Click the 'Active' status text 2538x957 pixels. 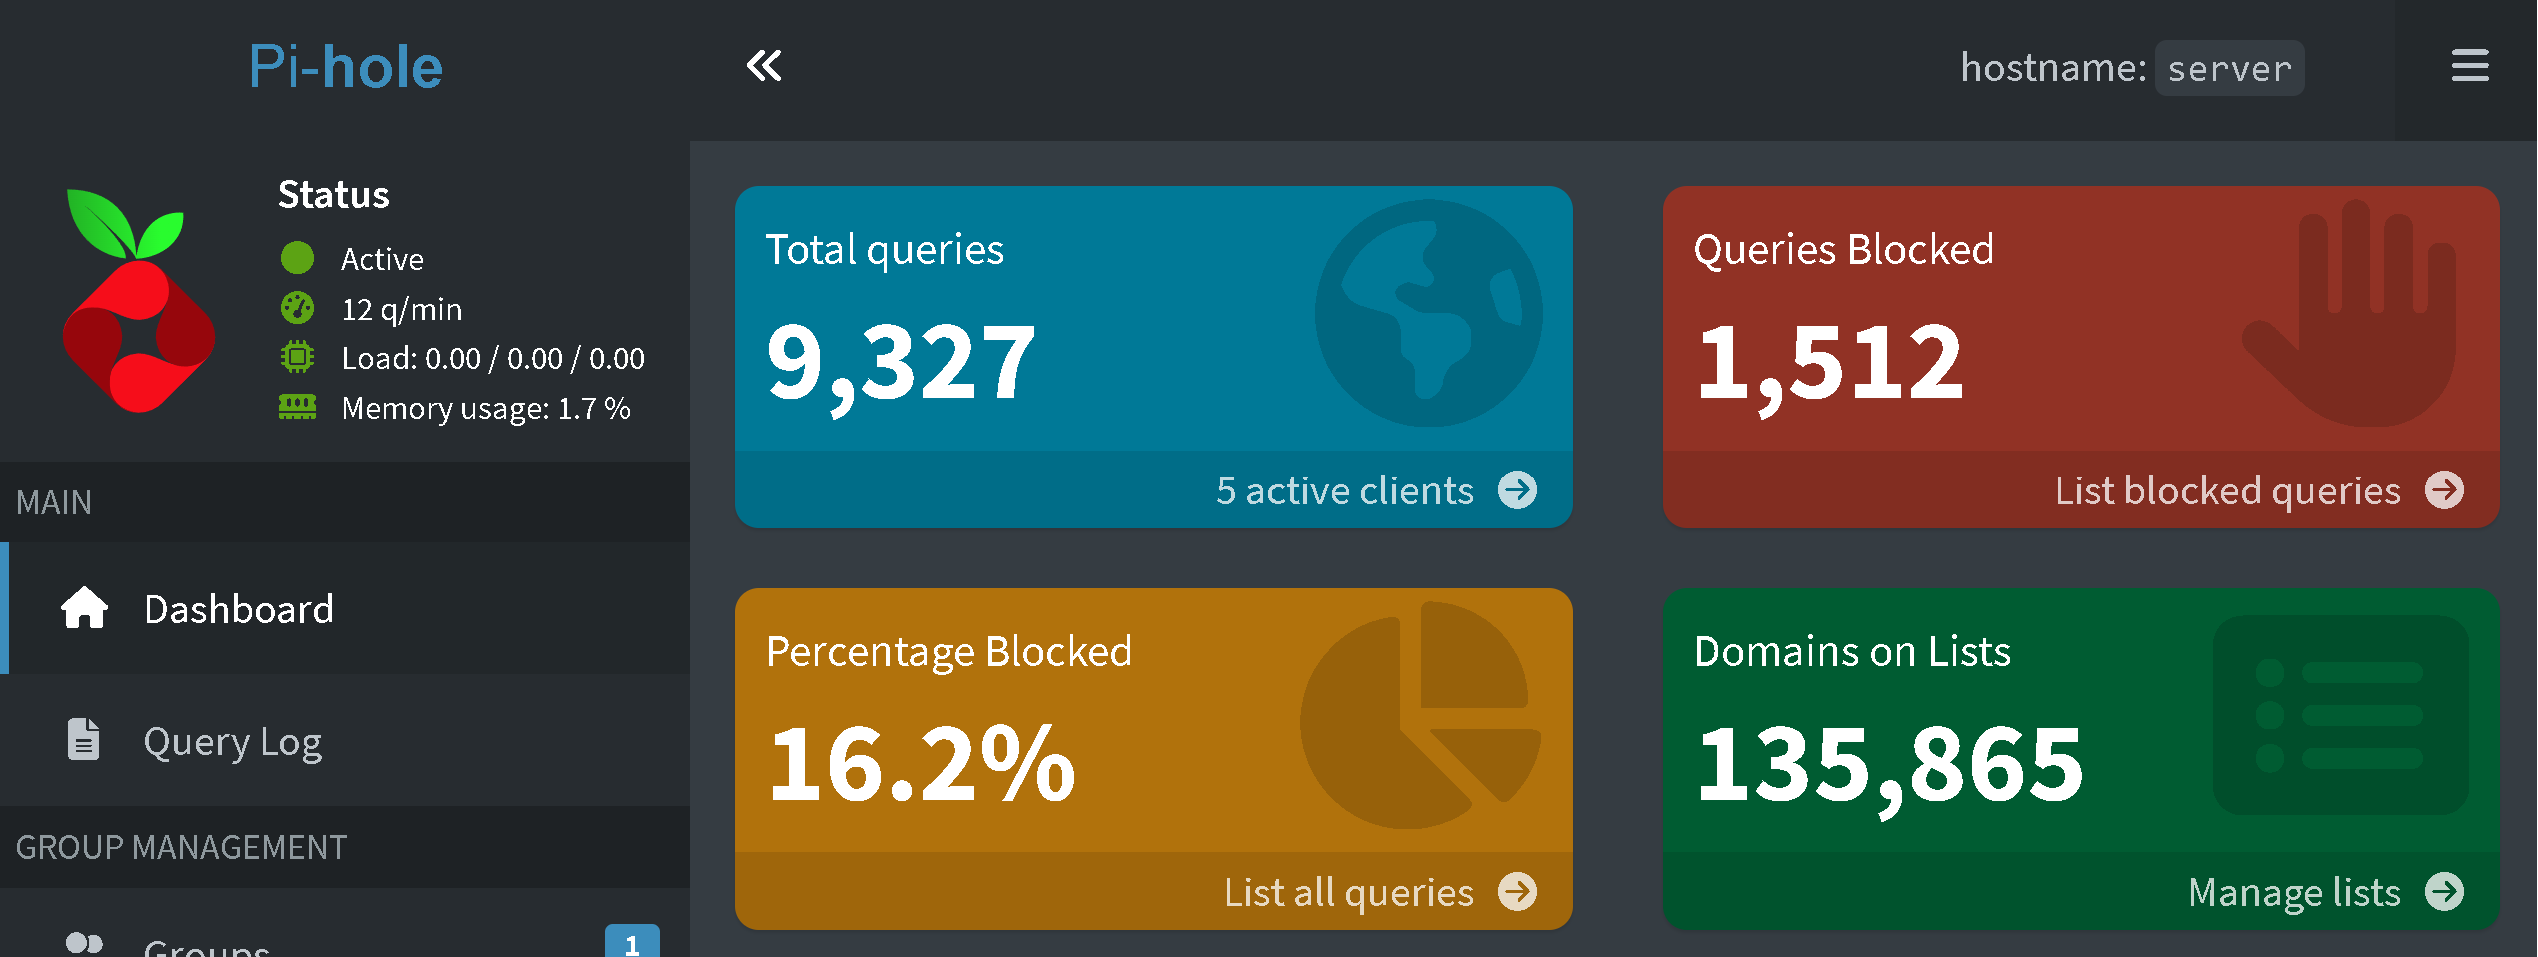click(382, 259)
